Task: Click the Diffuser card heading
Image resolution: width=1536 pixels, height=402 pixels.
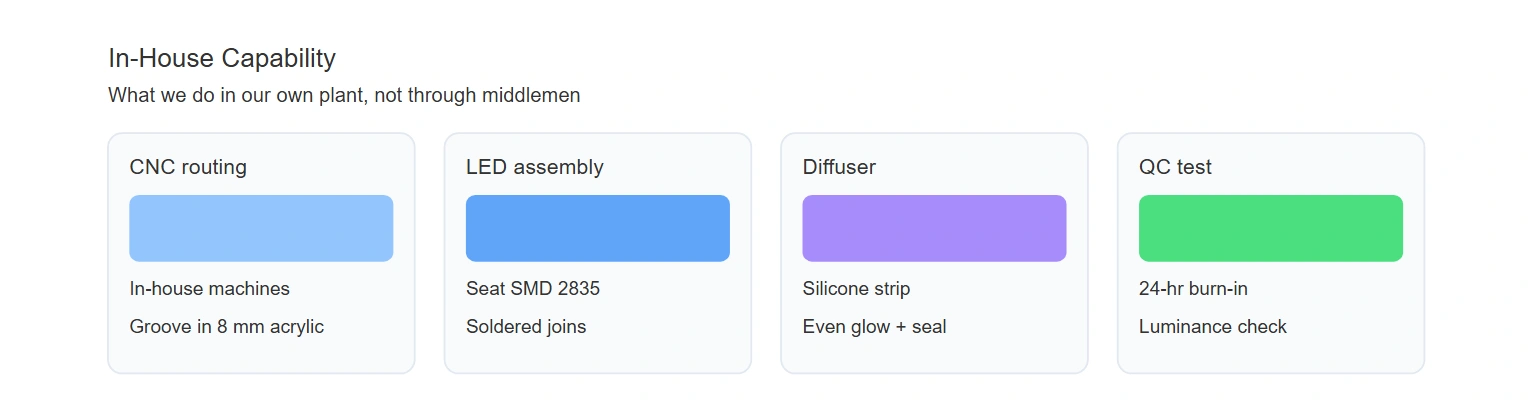Action: tap(839, 167)
